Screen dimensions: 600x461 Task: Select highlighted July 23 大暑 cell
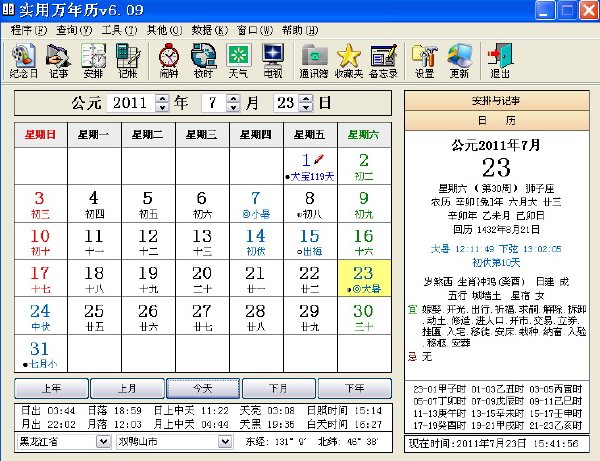pyautogui.click(x=364, y=279)
